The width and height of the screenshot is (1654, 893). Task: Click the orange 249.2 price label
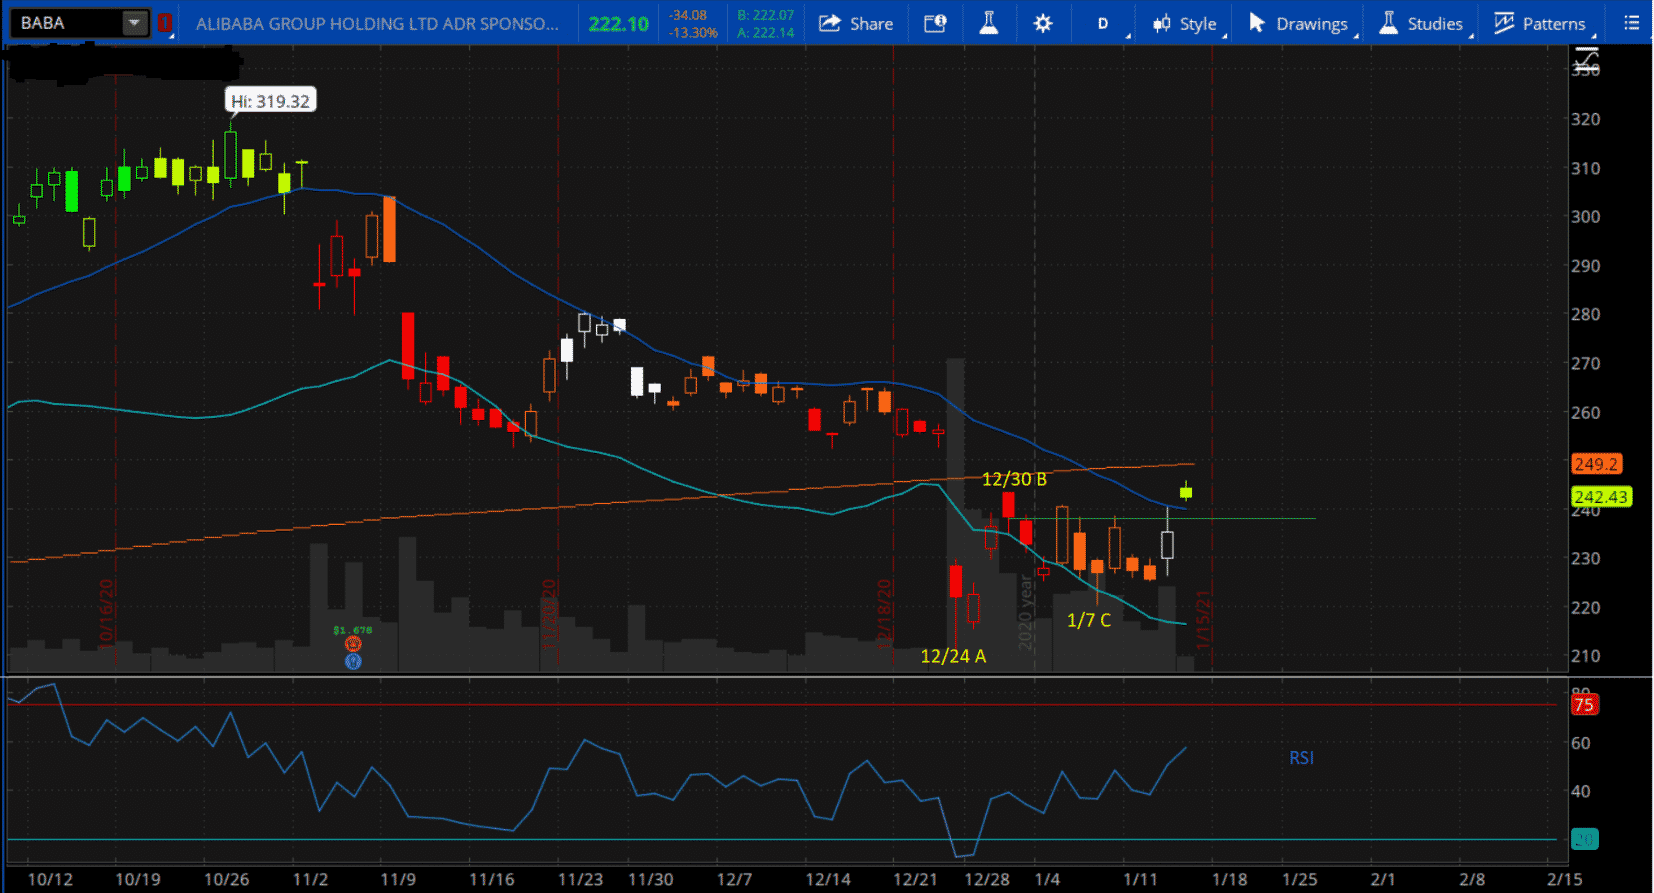coord(1596,464)
